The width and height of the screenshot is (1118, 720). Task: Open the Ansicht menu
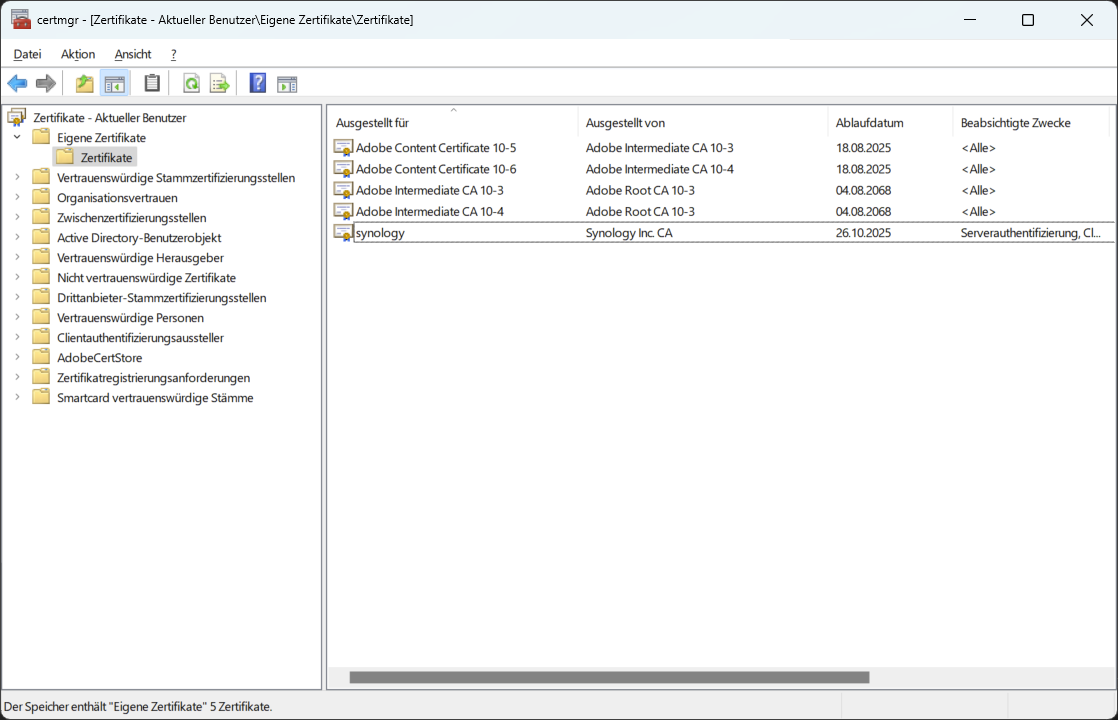(x=133, y=54)
